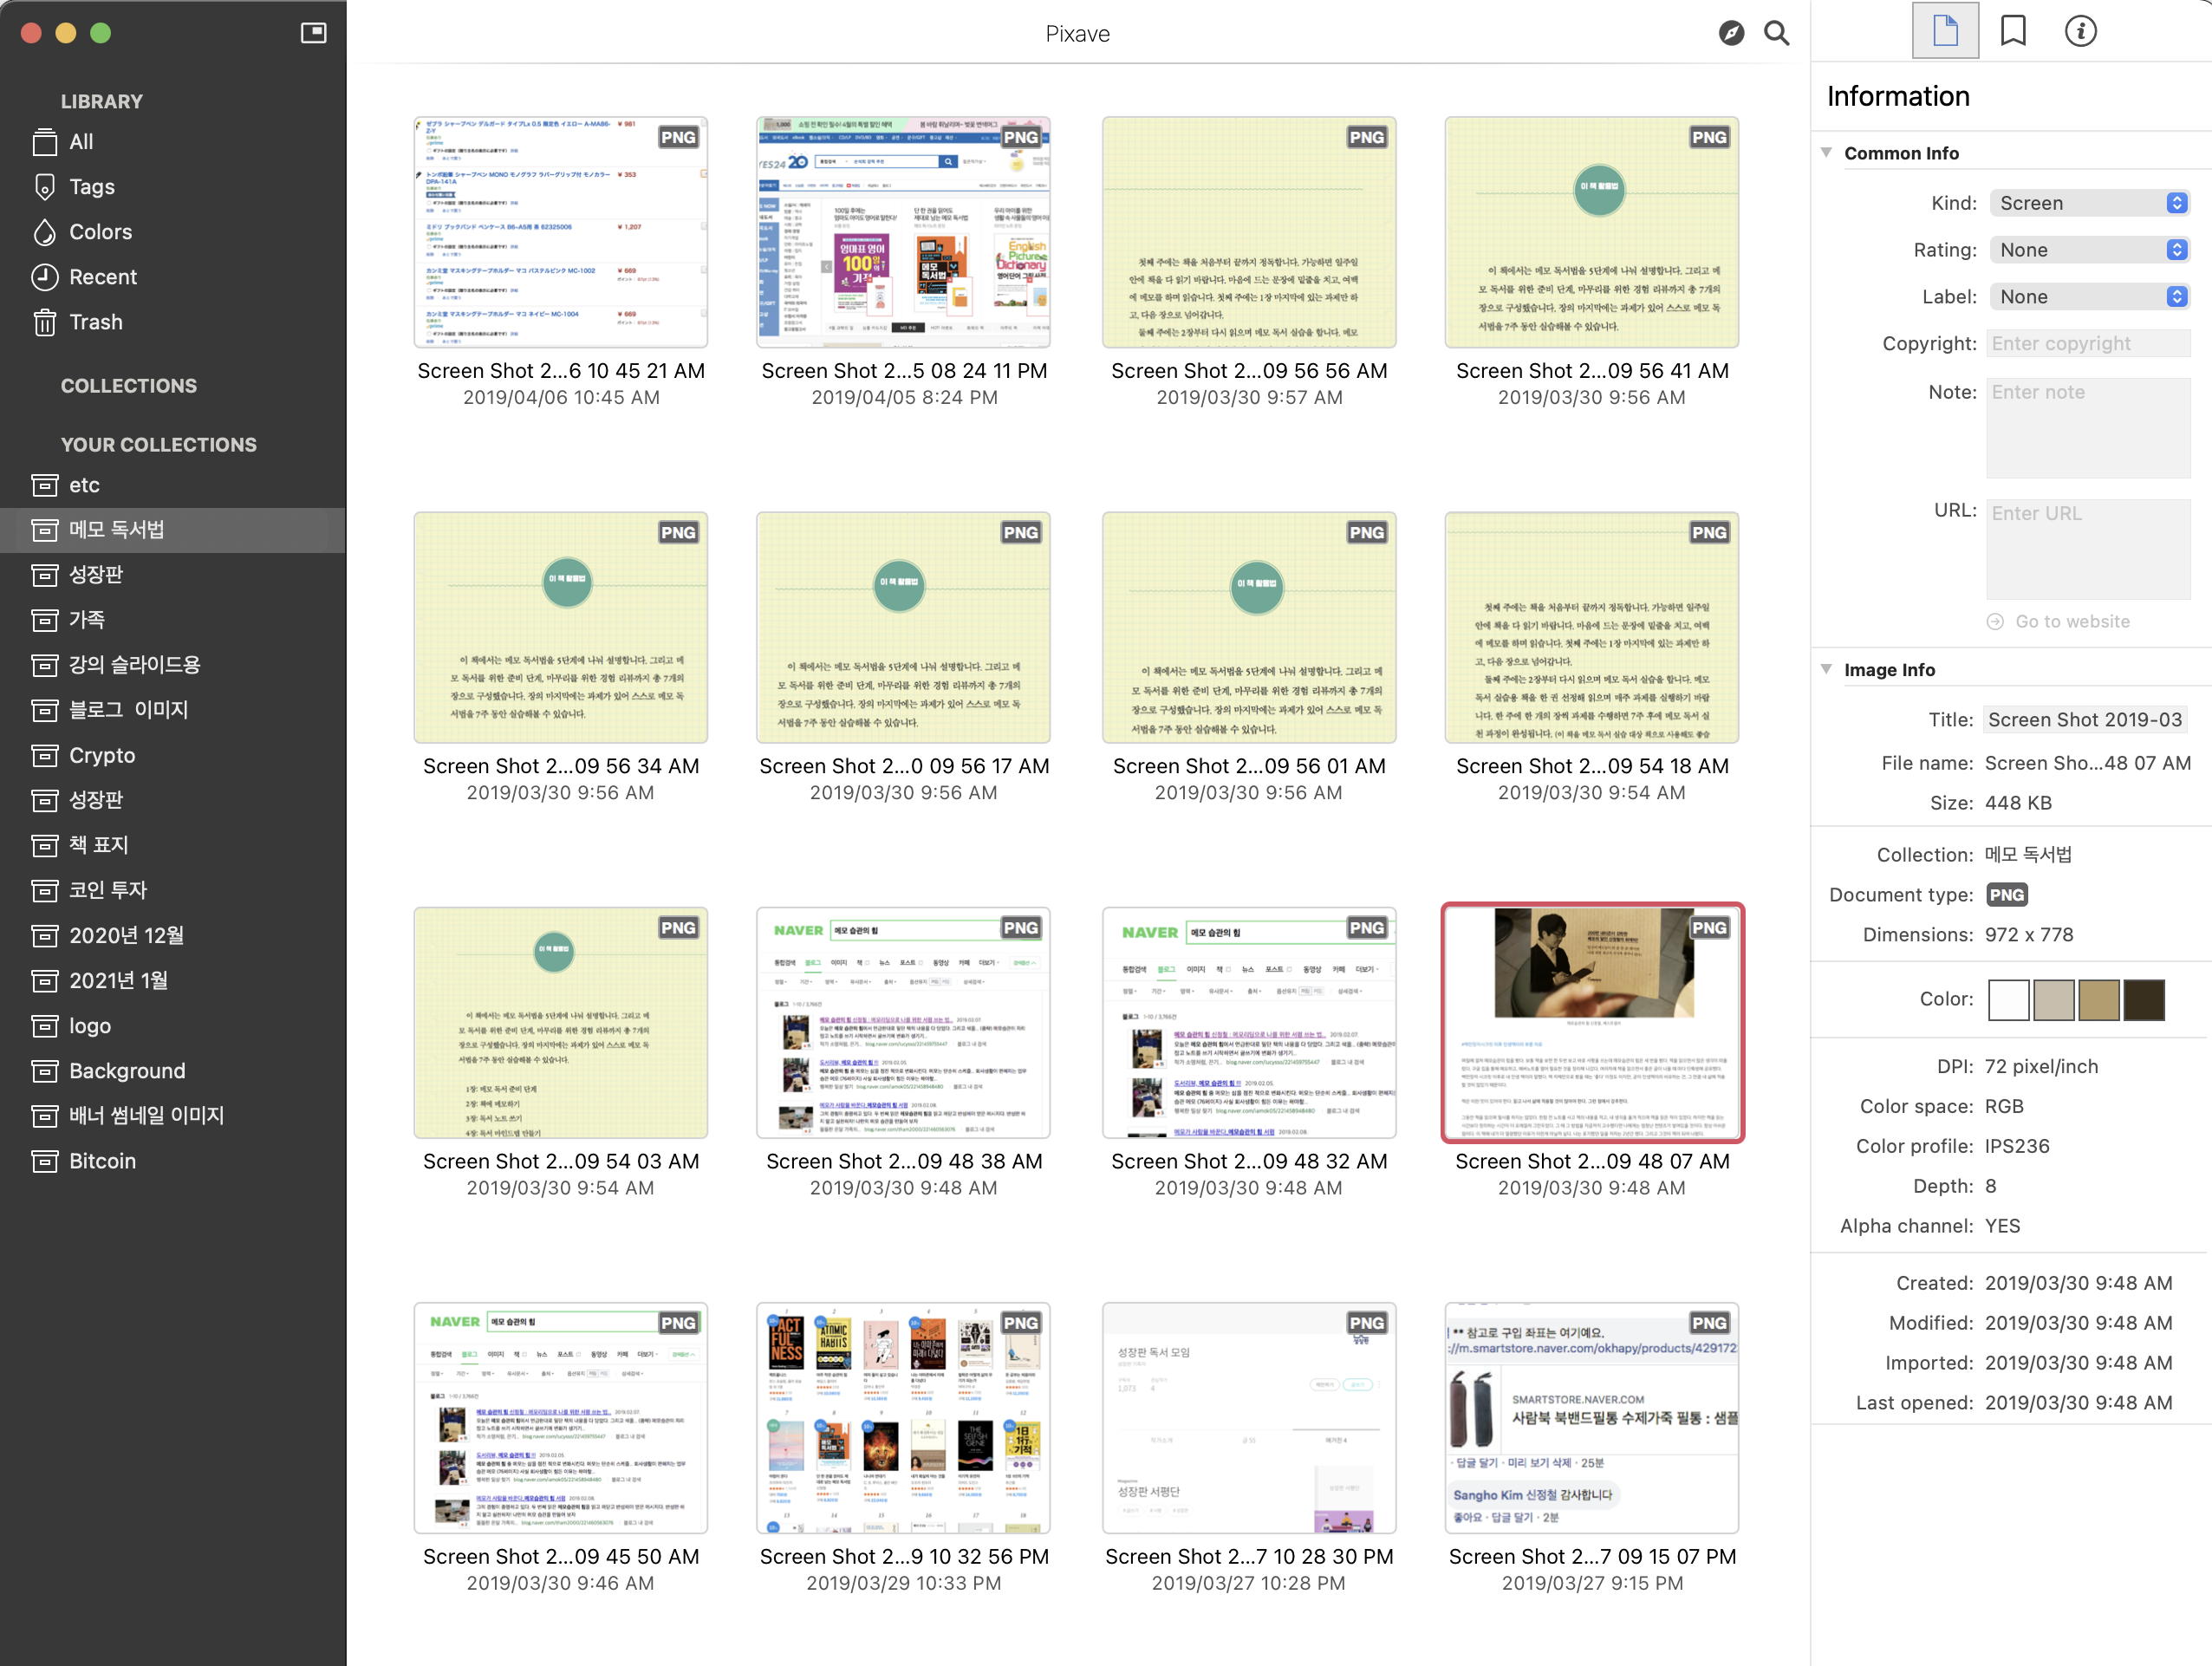Click the search magnifier icon
Screen dimensions: 2212x1666
pyautogui.click(x=1776, y=33)
